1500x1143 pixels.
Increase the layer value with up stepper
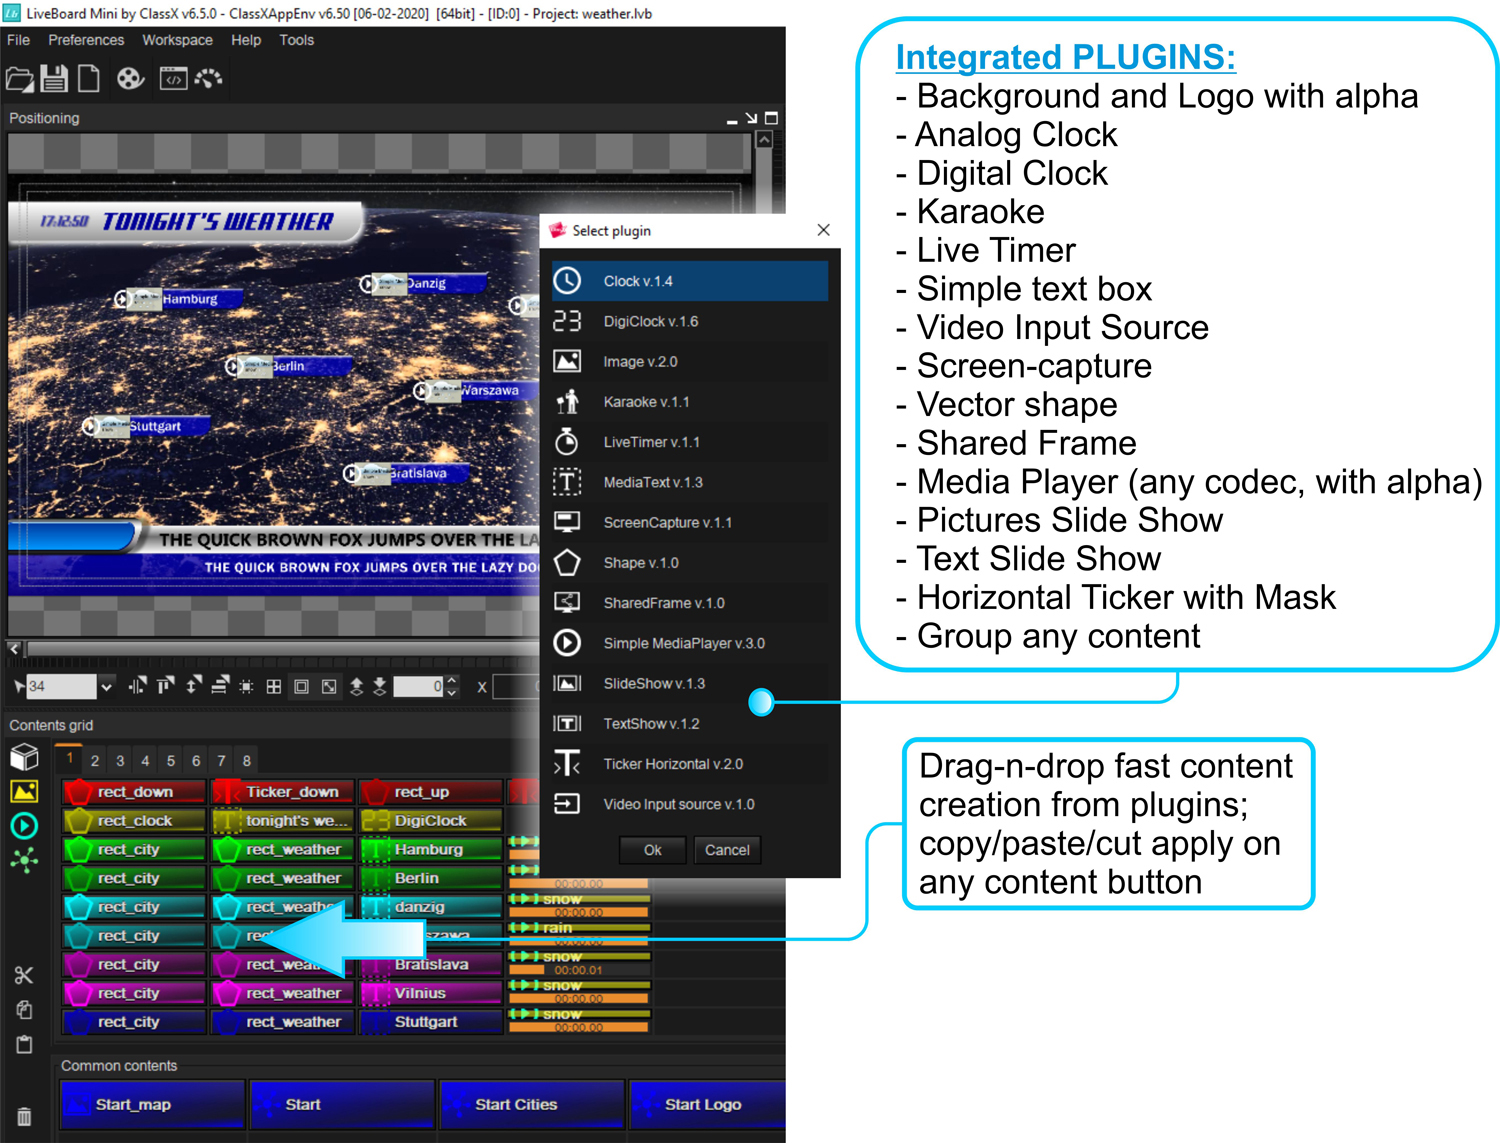point(452,681)
